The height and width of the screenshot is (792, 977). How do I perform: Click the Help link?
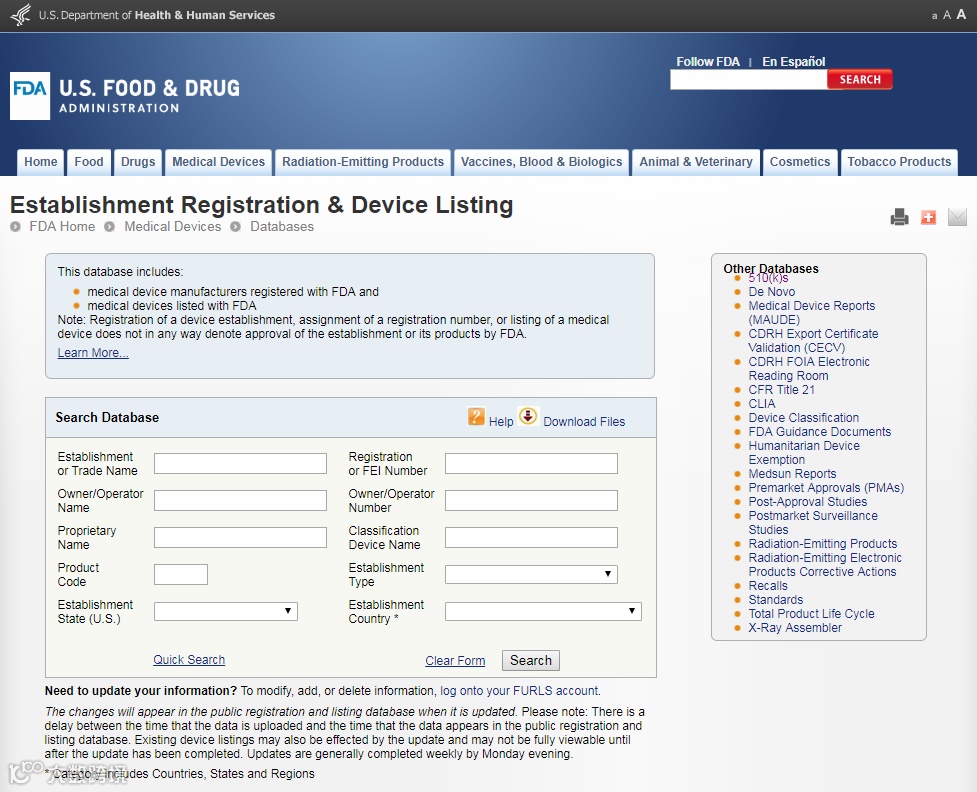pyautogui.click(x=501, y=422)
